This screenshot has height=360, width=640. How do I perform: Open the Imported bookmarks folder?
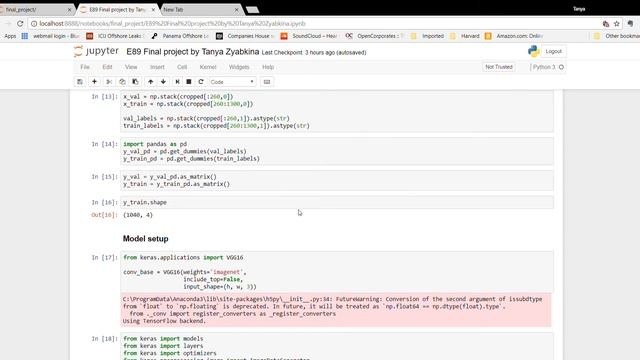tap(427, 36)
